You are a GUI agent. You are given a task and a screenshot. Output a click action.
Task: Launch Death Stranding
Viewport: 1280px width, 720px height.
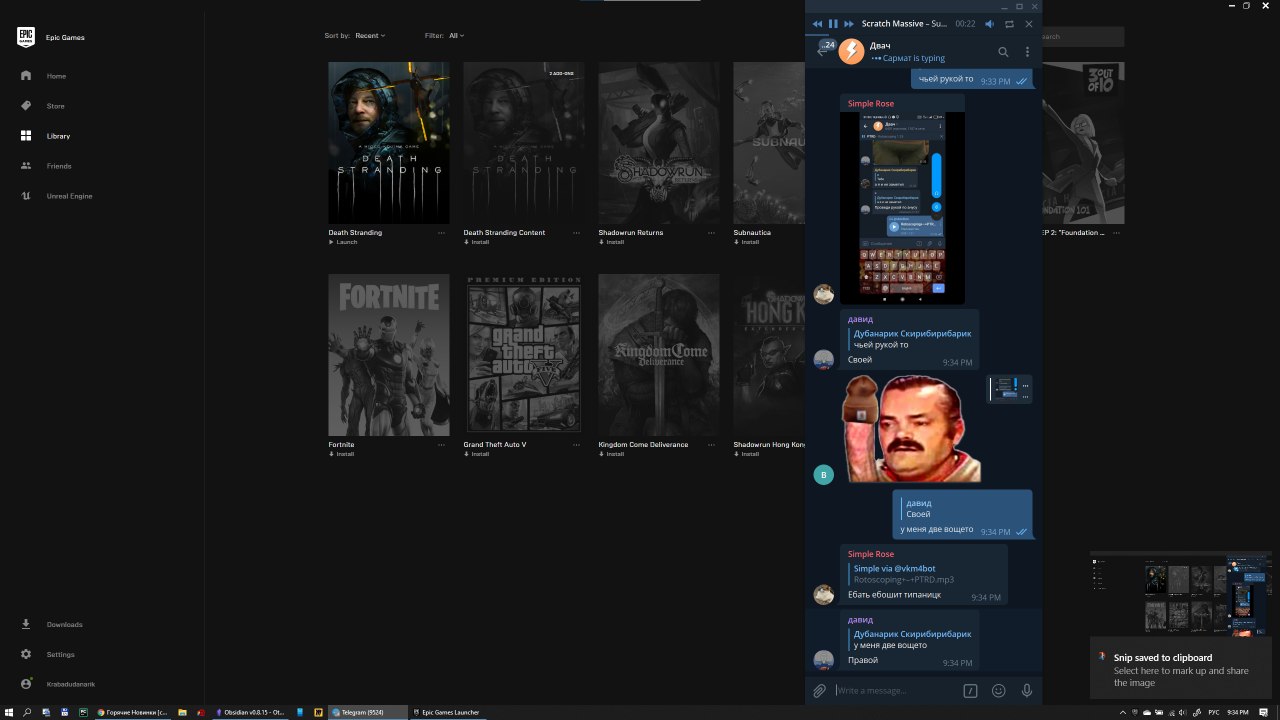pyautogui.click(x=343, y=242)
